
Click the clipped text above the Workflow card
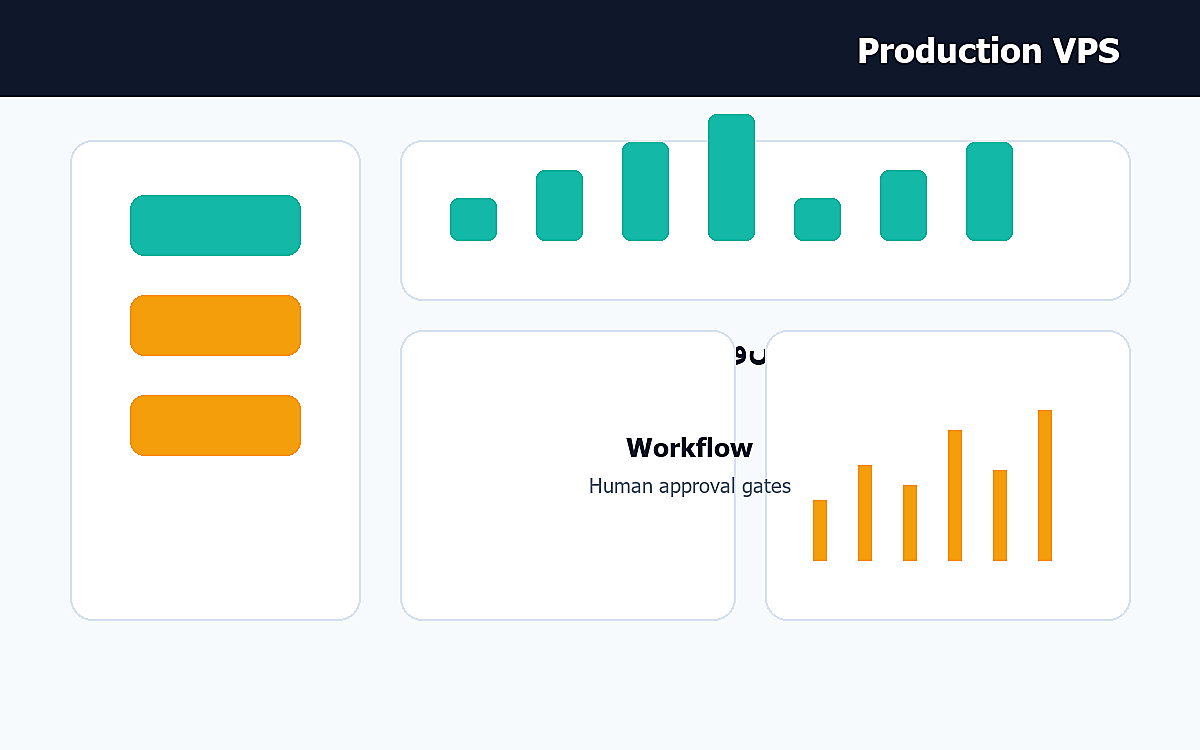750,355
